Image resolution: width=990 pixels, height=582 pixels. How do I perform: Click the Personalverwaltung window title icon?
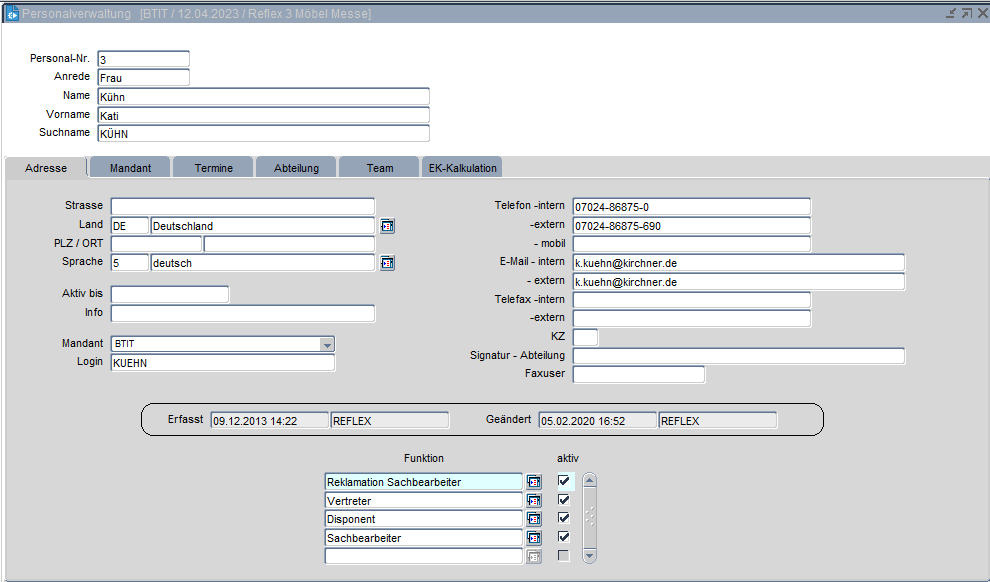click(12, 13)
